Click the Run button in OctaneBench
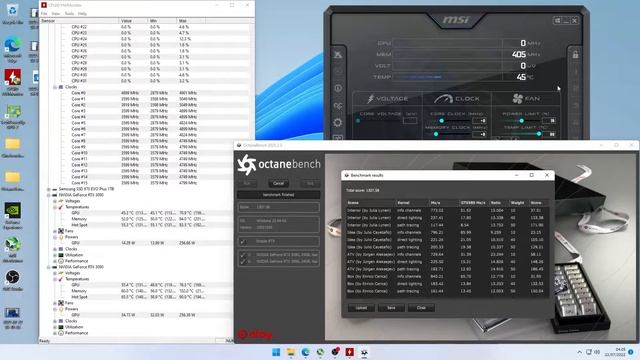The height and width of the screenshot is (360, 640). click(x=247, y=183)
